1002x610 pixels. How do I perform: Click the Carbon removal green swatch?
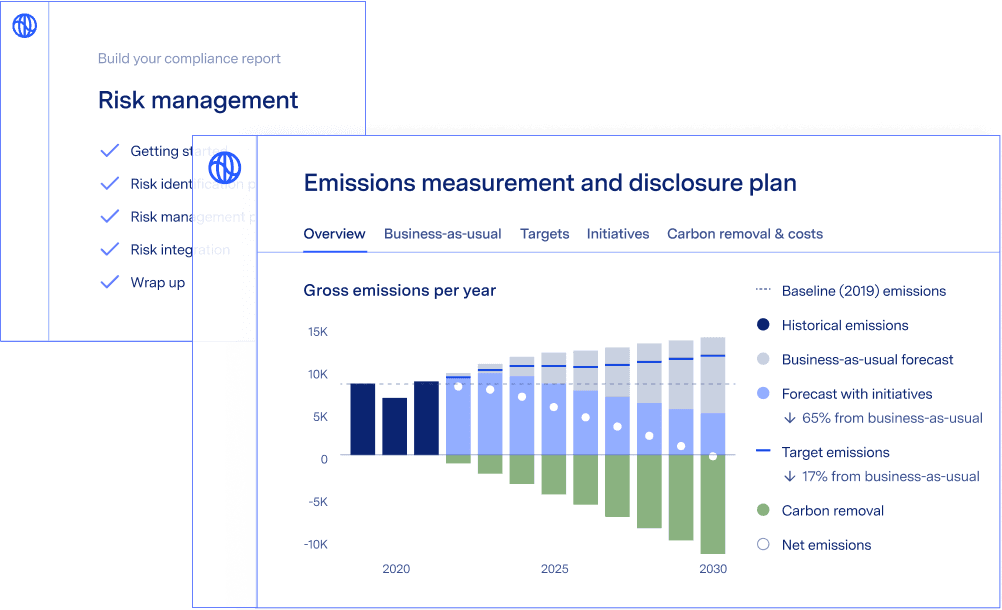(763, 511)
